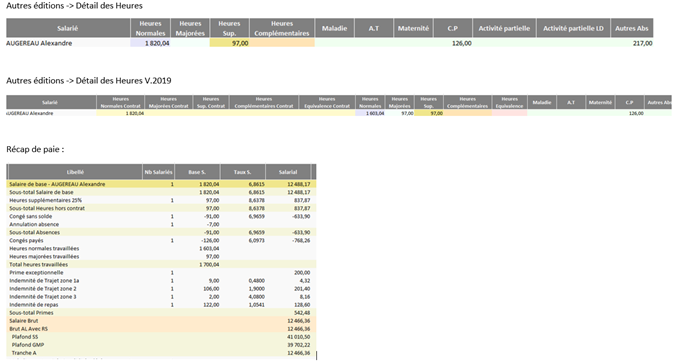
Task: Click the Activité partielle LD column header
Action: (573, 28)
